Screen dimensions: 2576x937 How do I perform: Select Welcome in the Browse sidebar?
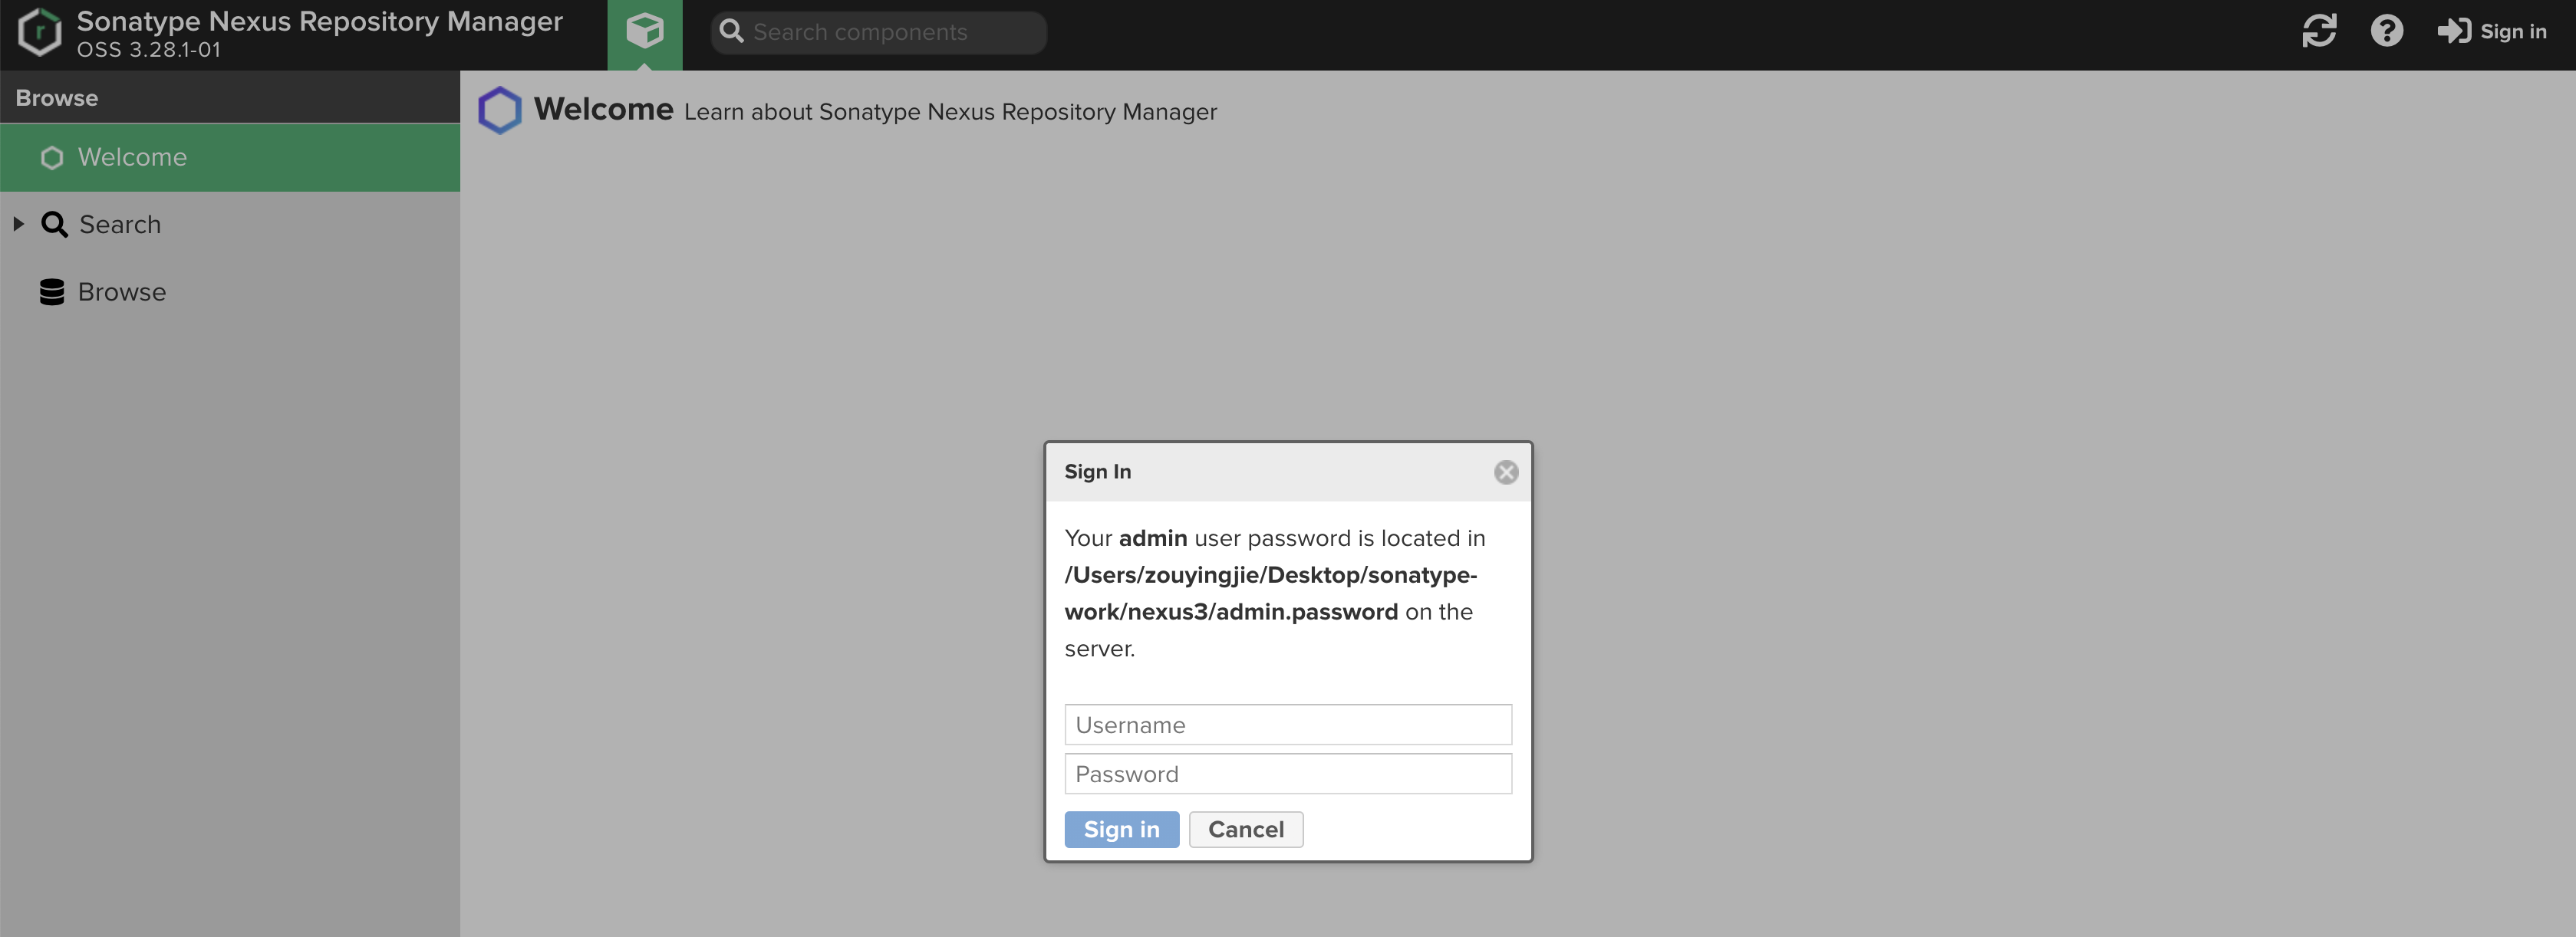pos(132,158)
